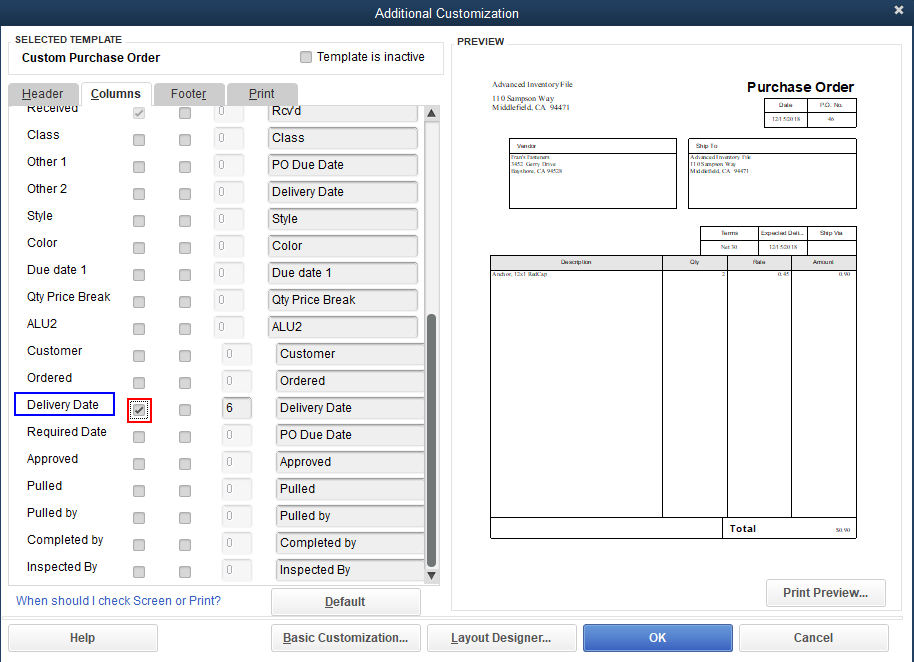
Task: Click the column list scroll-down arrow
Action: coord(432,575)
